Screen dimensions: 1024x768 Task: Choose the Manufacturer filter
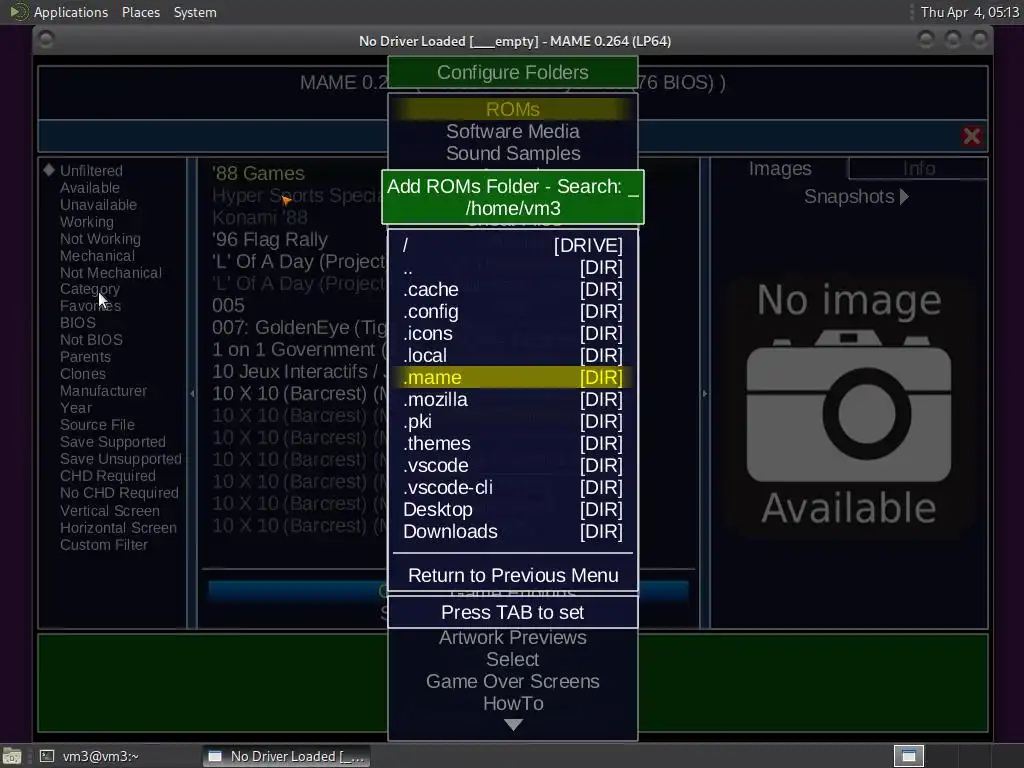coord(103,391)
